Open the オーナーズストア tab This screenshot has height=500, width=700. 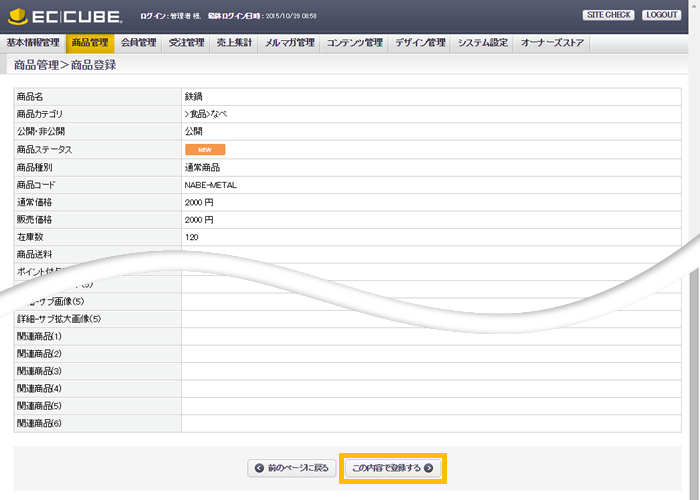pyautogui.click(x=553, y=43)
